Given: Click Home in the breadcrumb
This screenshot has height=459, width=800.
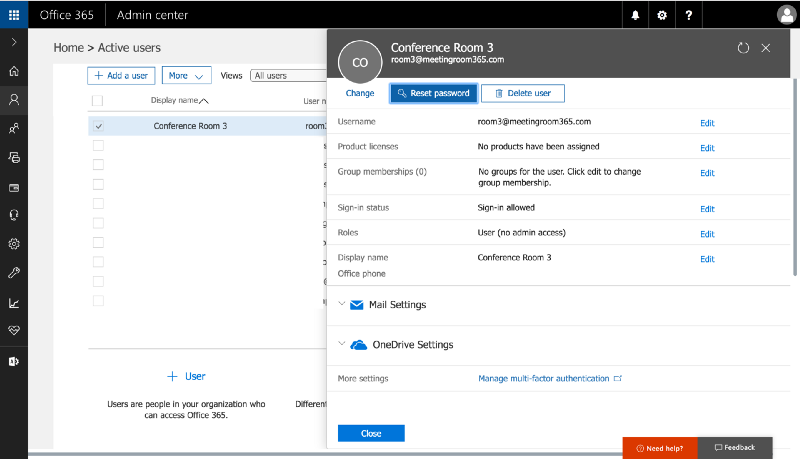Looking at the screenshot, I should point(68,48).
